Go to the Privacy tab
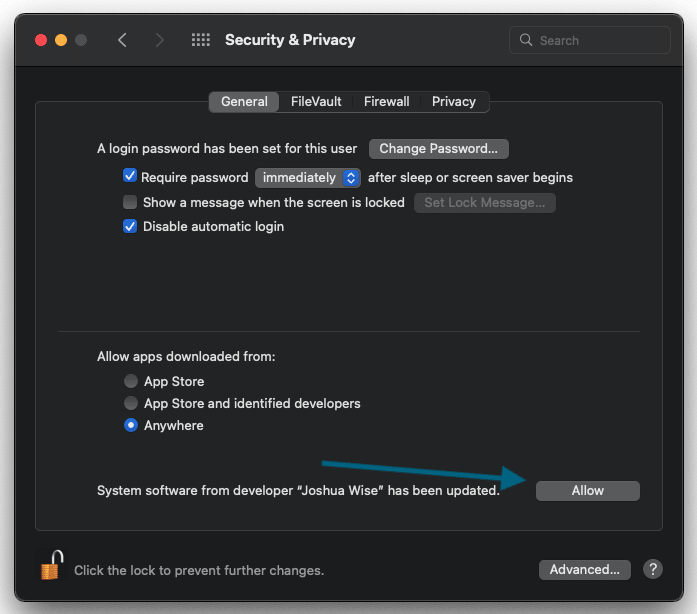This screenshot has height=614, width=697. 454,102
